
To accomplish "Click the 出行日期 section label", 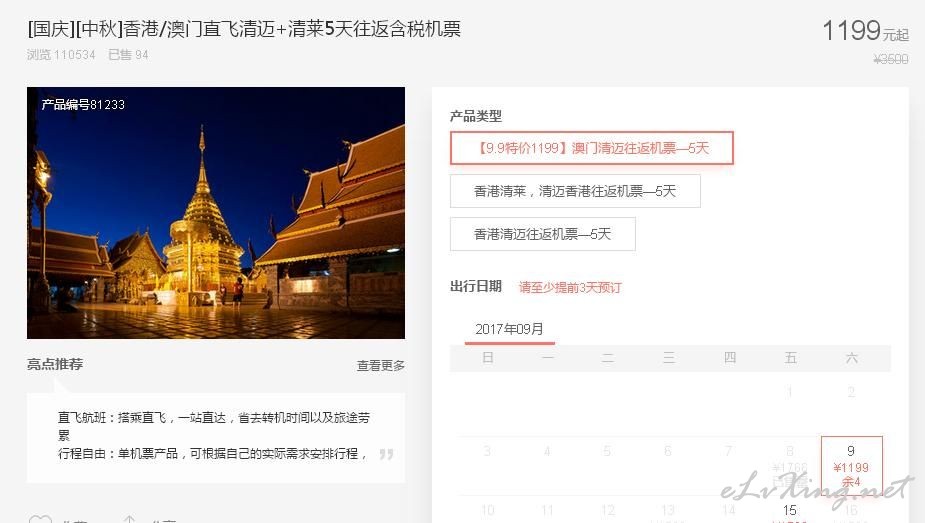I will point(475,287).
